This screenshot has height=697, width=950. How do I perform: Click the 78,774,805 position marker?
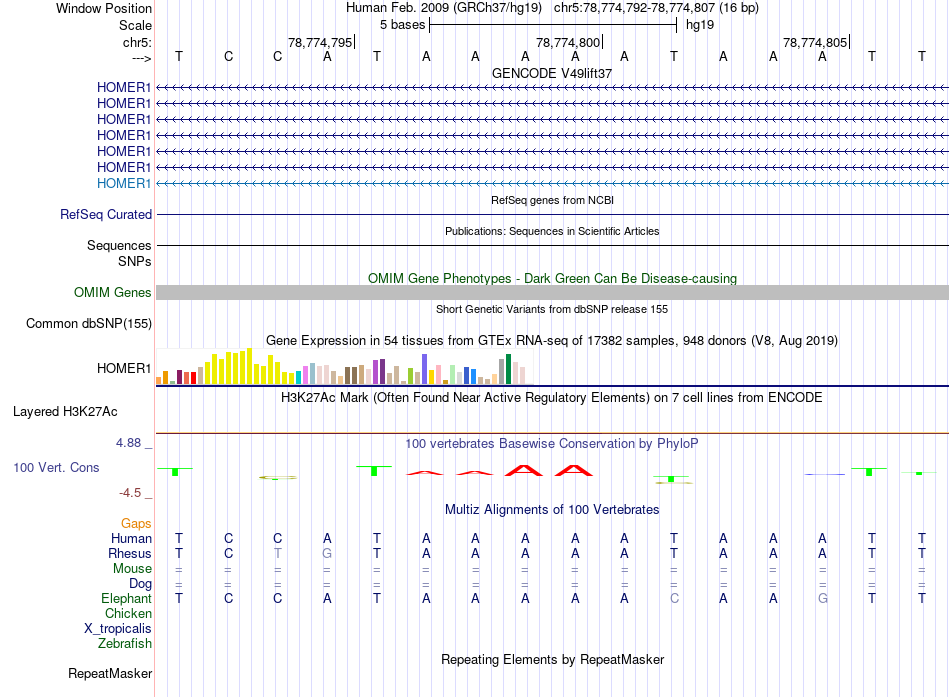point(815,42)
